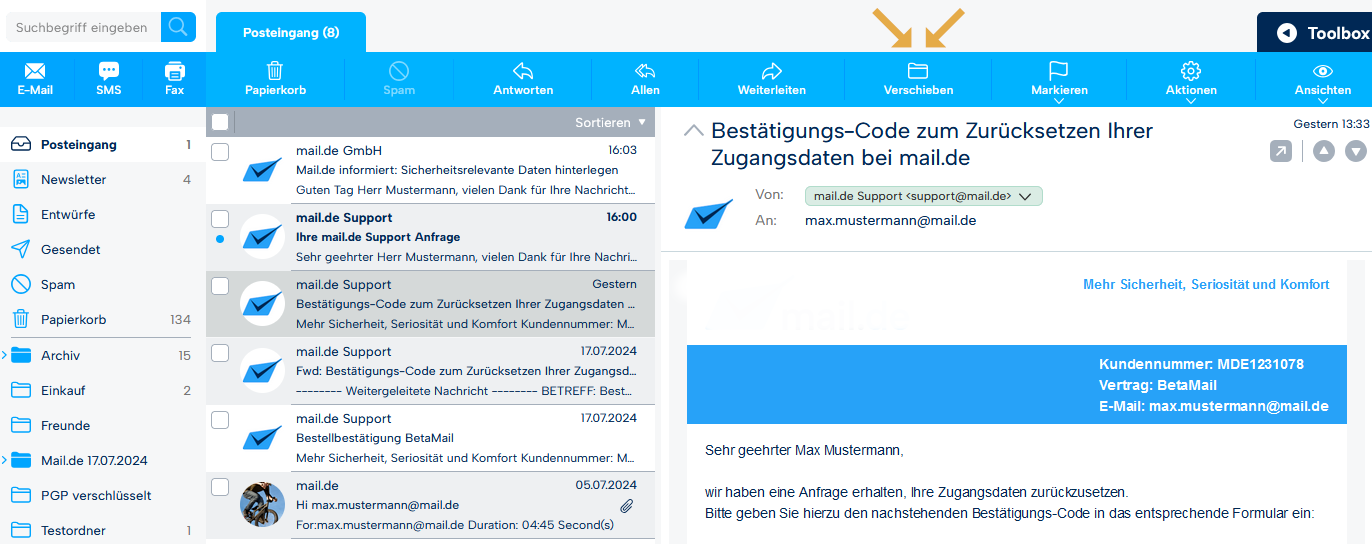Open the Papierkorb folder in sidebar
The height and width of the screenshot is (544, 1372).
(x=103, y=320)
